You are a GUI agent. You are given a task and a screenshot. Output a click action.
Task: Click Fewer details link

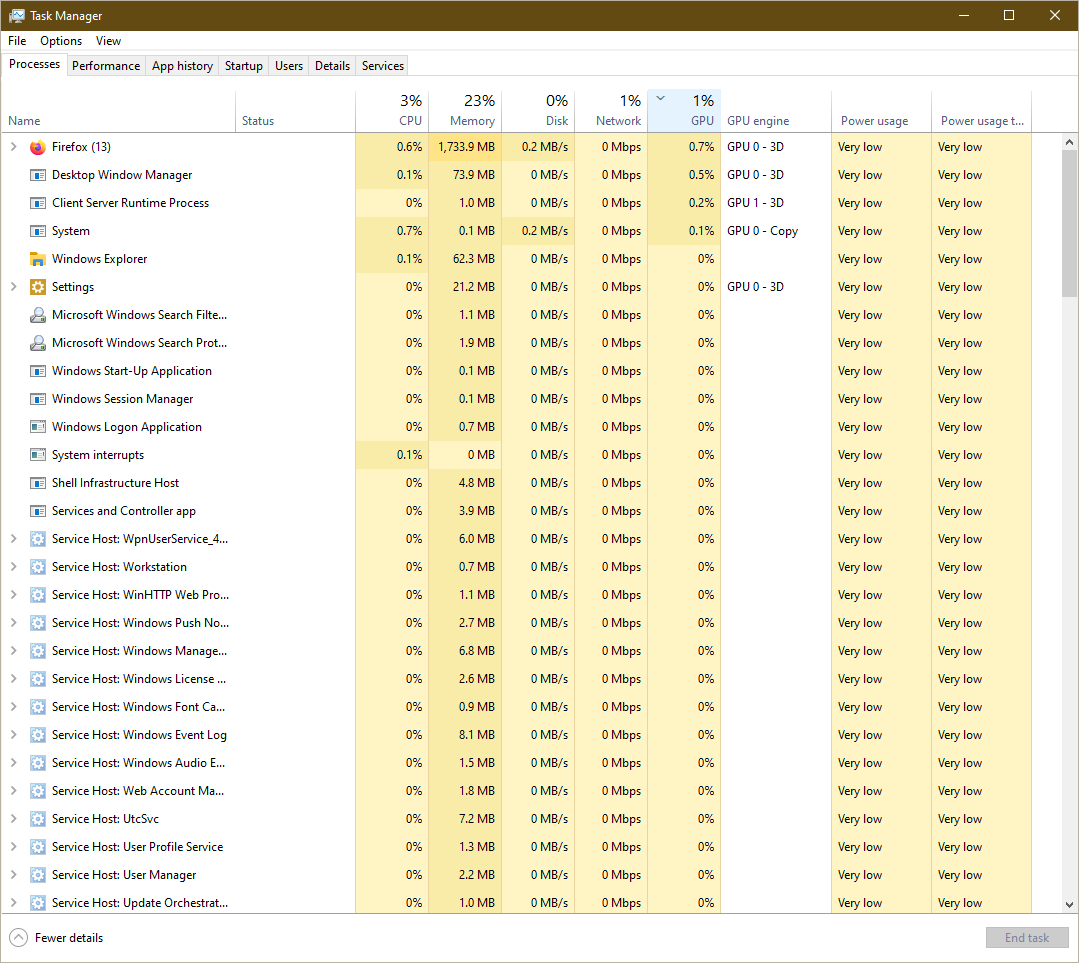click(69, 938)
